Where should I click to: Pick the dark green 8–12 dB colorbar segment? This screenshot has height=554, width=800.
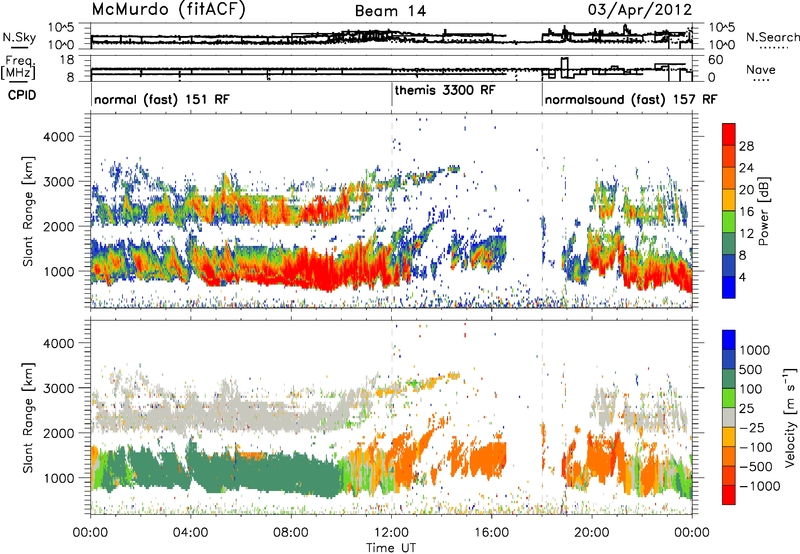pos(729,244)
